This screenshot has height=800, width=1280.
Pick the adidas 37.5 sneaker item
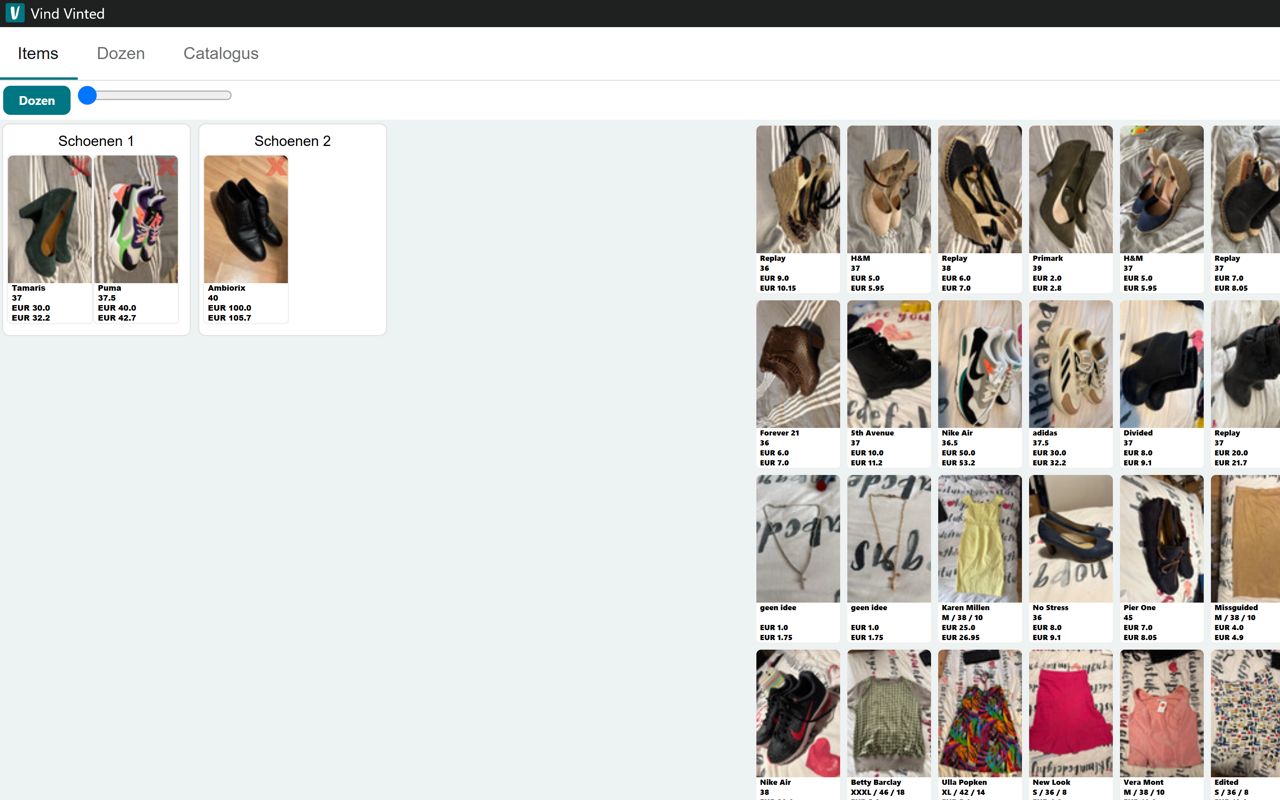1071,384
